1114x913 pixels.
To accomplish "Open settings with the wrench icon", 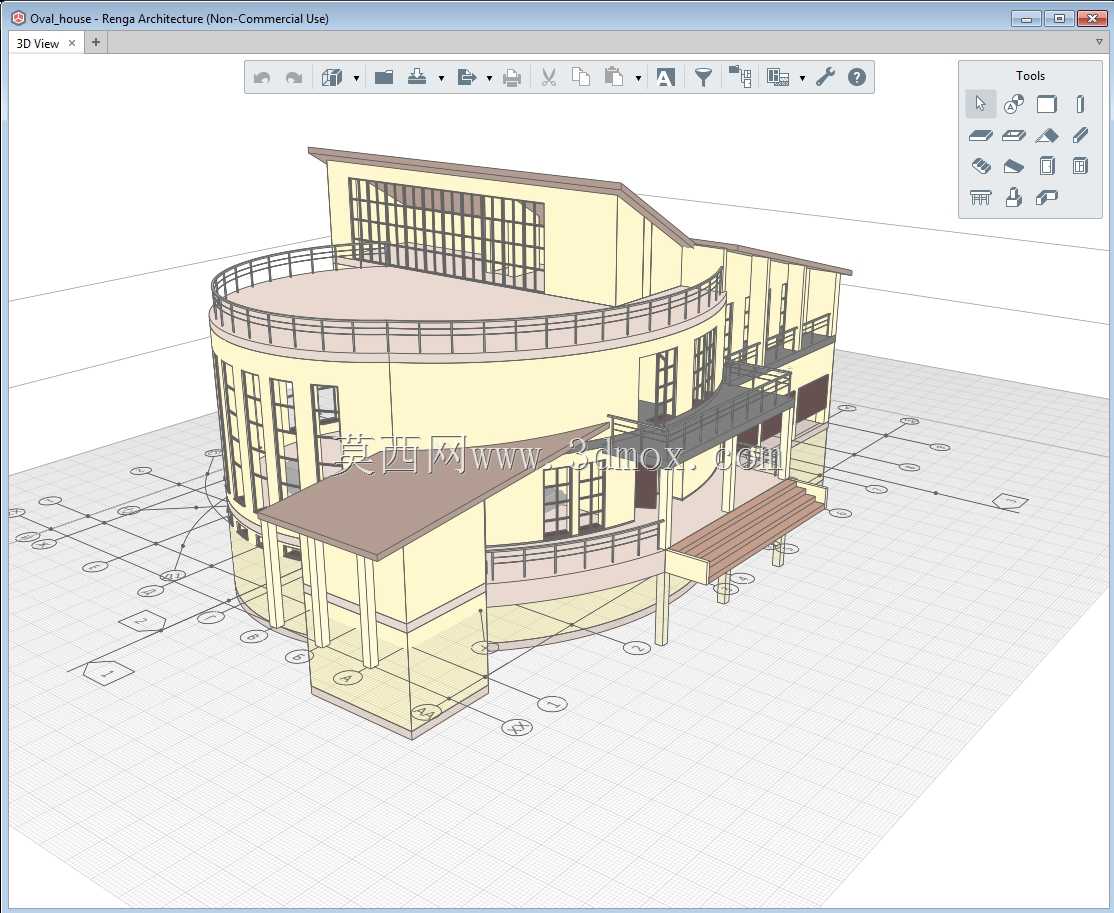I will pyautogui.click(x=825, y=77).
